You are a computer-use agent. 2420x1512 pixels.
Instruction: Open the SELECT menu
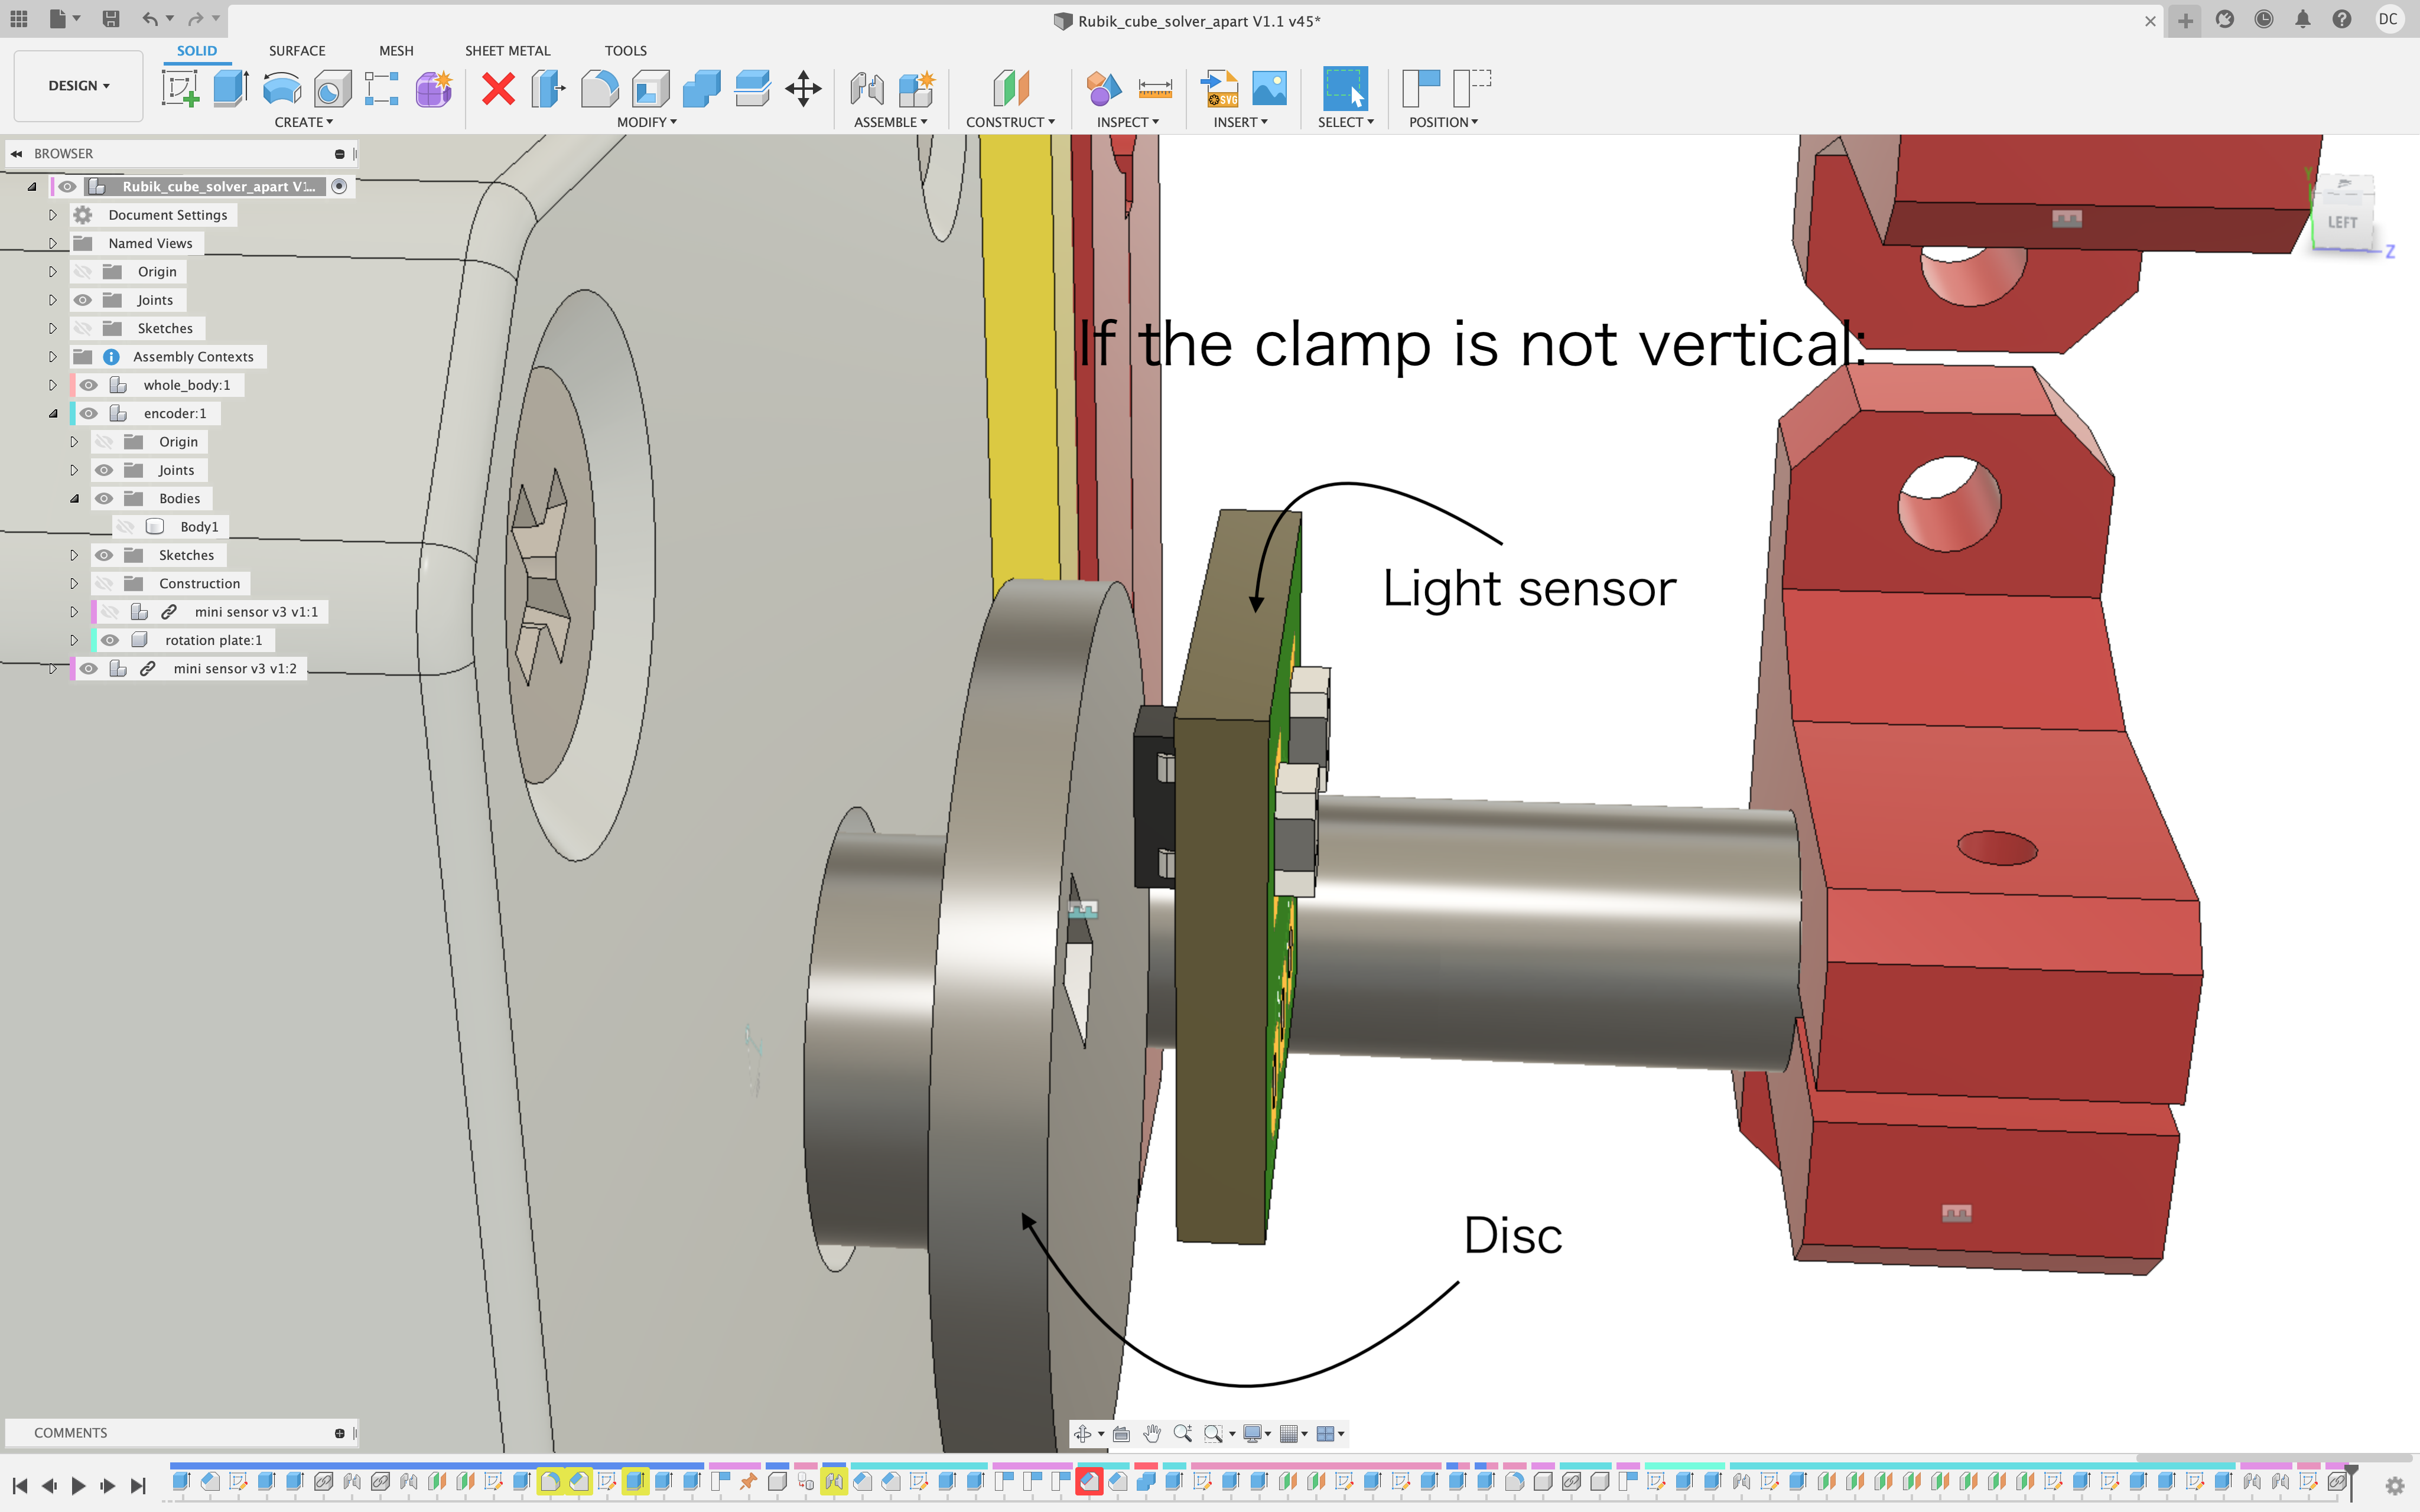click(x=1345, y=122)
